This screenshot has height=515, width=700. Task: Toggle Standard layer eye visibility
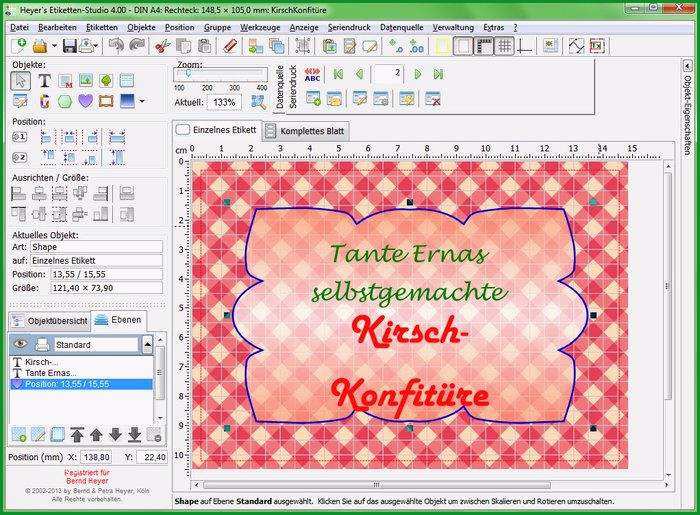click(20, 344)
